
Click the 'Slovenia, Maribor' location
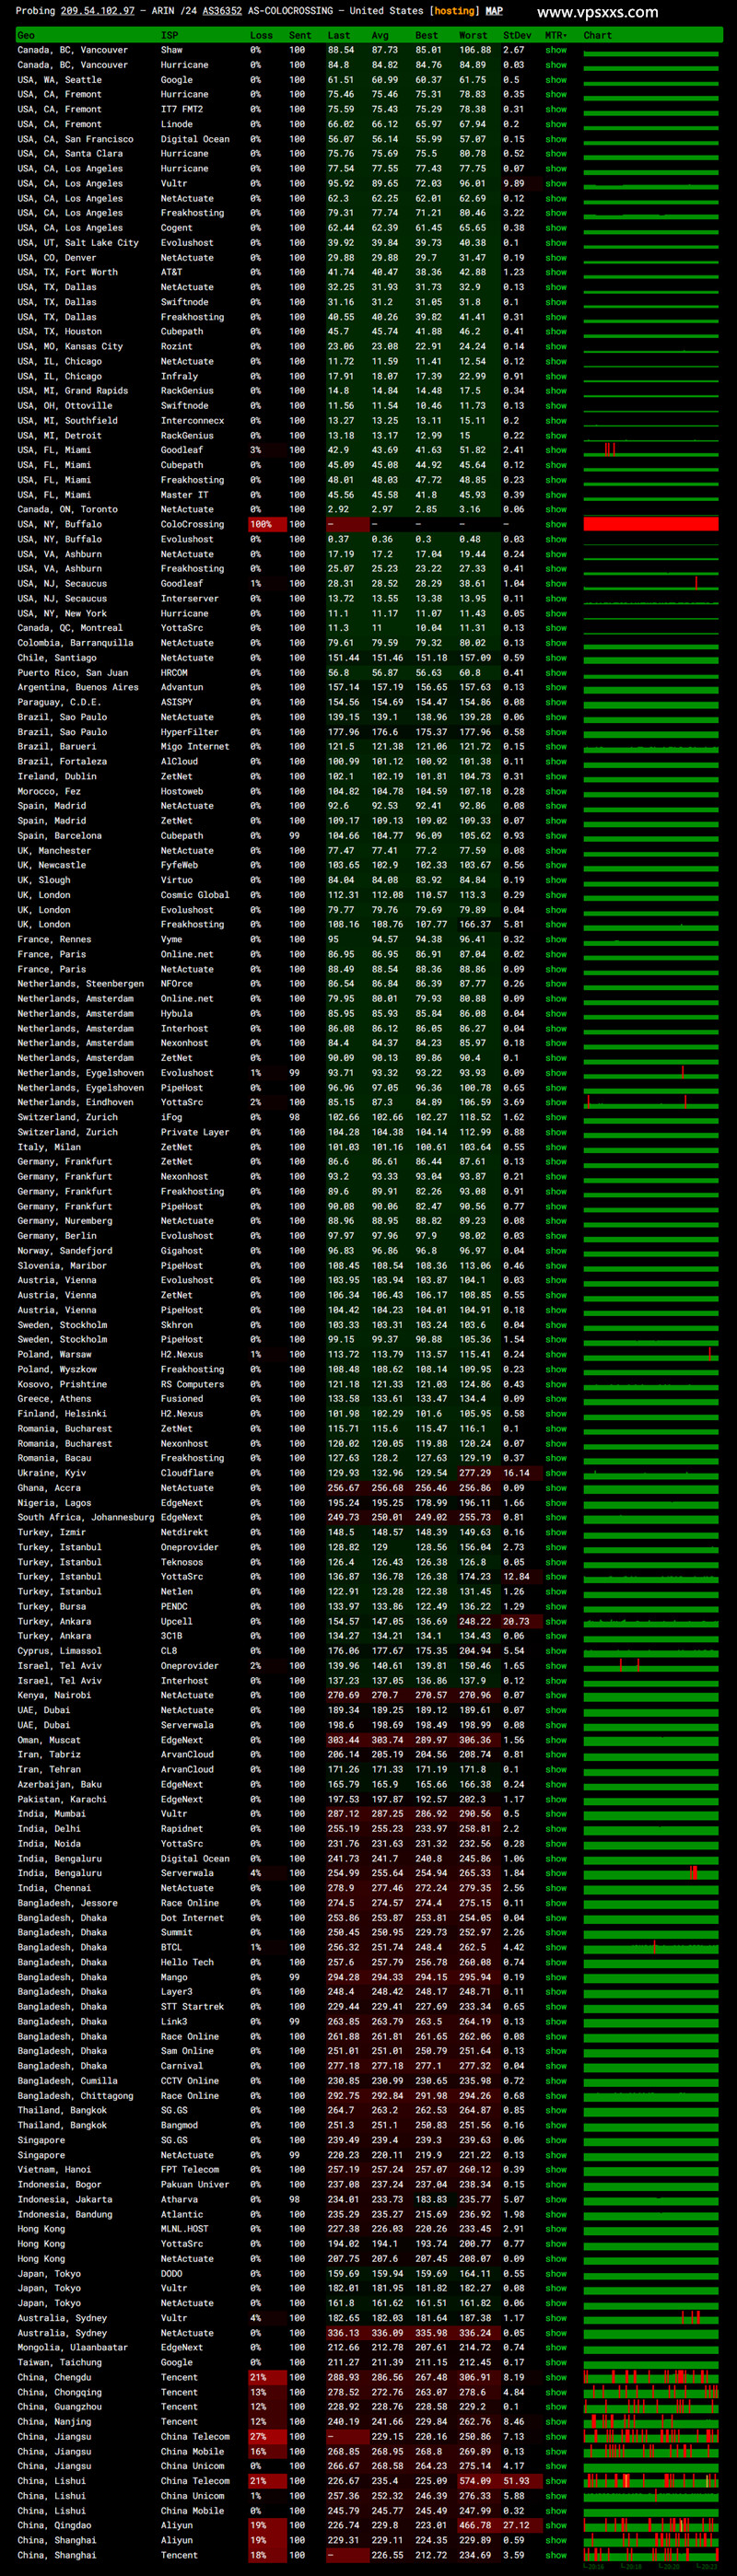click(62, 1265)
